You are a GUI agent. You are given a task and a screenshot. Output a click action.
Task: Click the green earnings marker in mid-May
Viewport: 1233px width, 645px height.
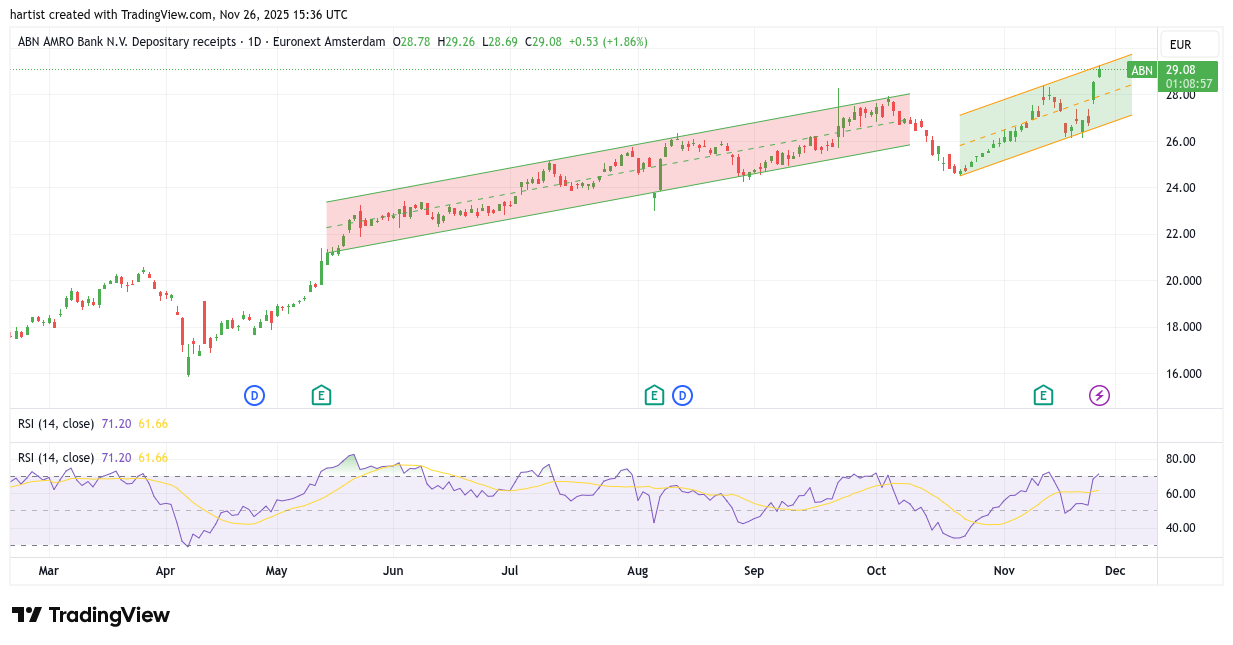coord(321,396)
